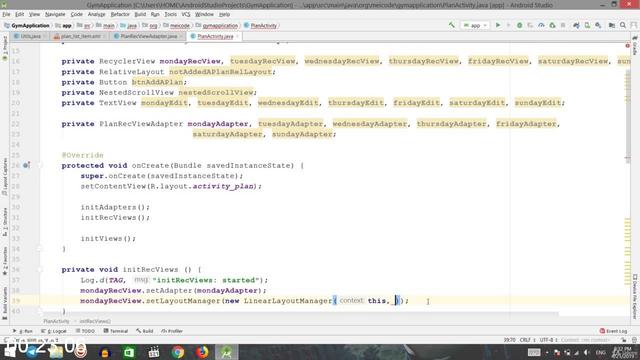Viewport: 640px width, 360px height.
Task: Toggle the Layout Captures side panel
Action: tap(5, 177)
